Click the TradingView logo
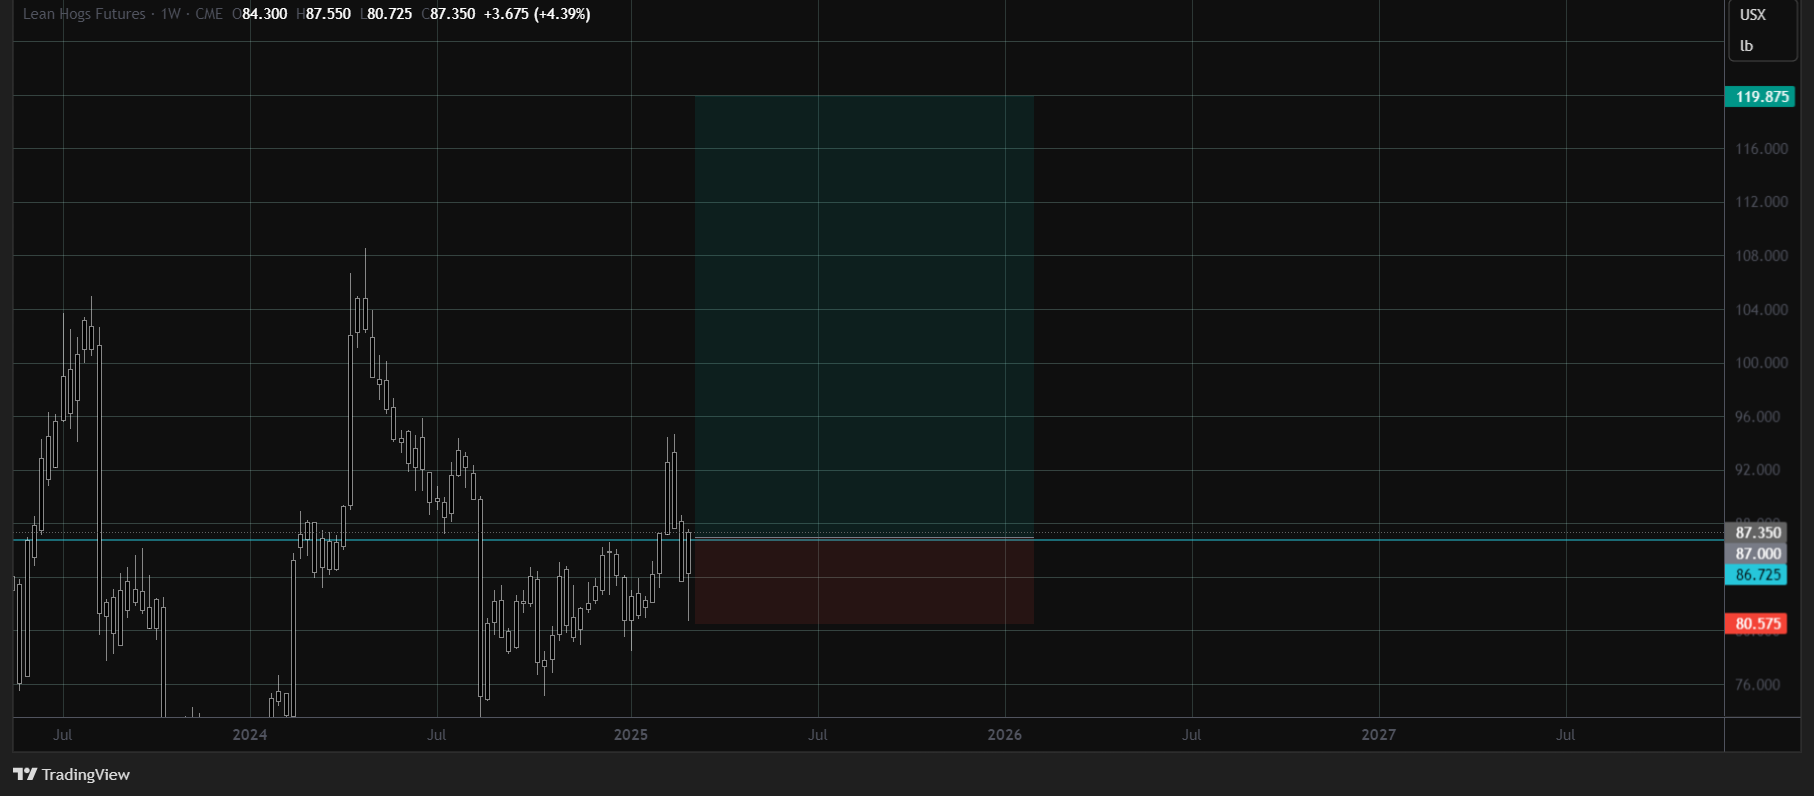1814x796 pixels. [71, 774]
